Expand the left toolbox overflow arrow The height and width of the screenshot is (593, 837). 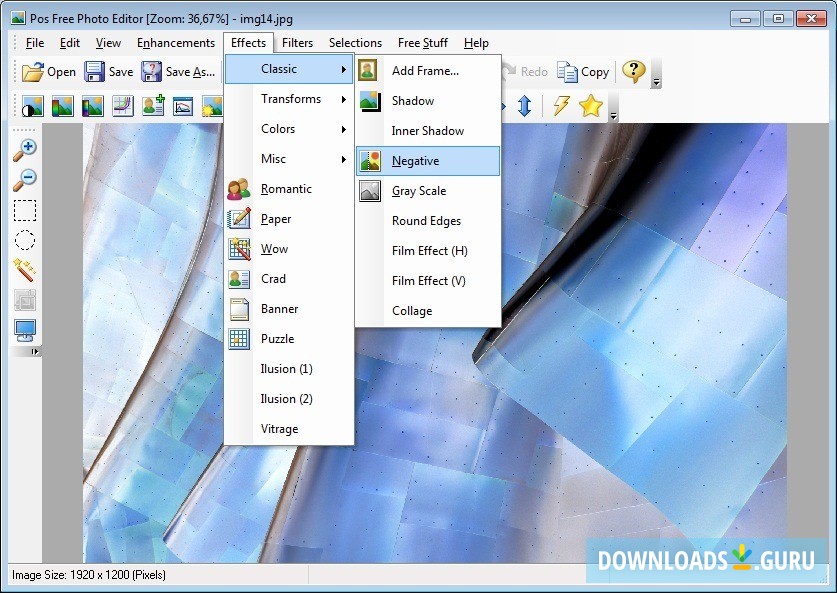click(x=35, y=352)
